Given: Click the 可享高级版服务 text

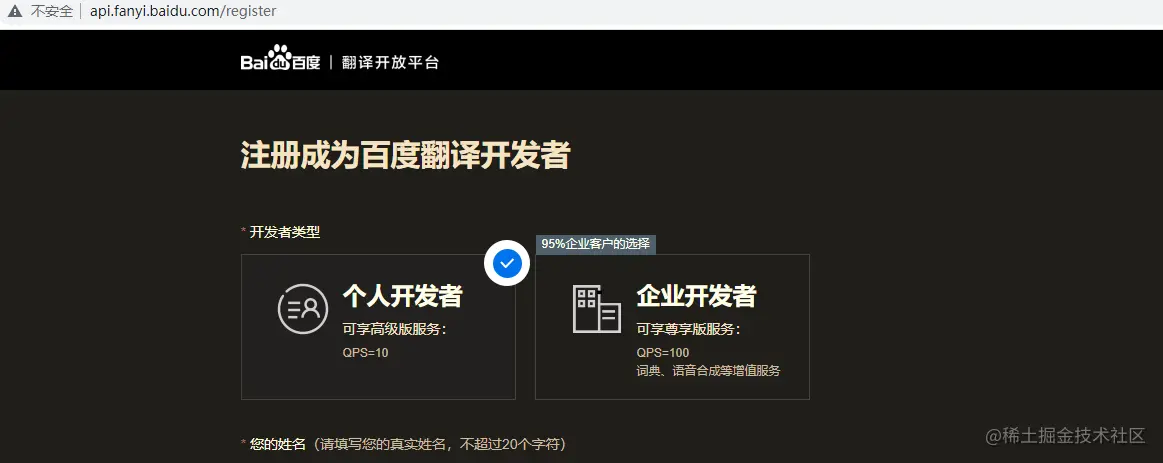Looking at the screenshot, I should [x=395, y=329].
